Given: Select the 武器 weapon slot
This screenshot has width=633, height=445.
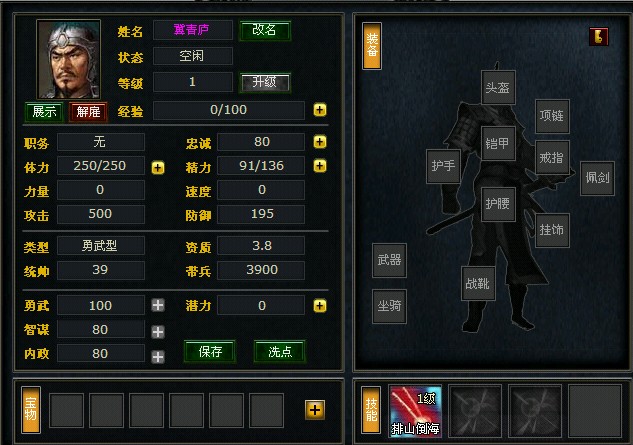Looking at the screenshot, I should tap(389, 260).
